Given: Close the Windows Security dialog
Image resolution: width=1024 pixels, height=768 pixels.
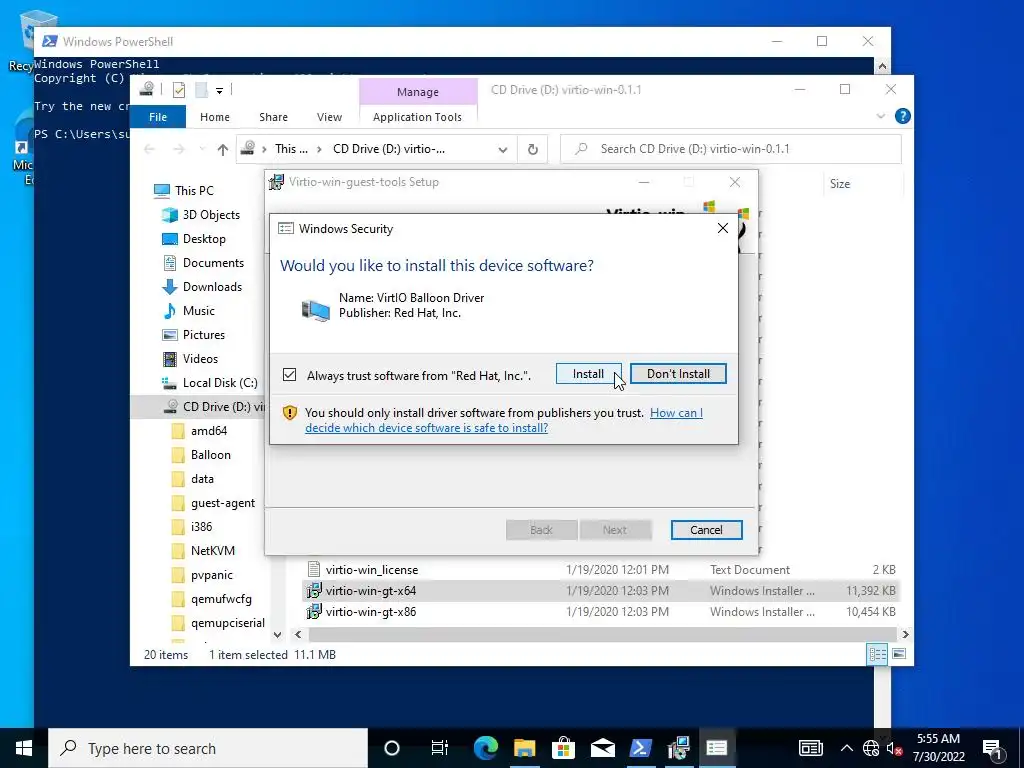Looking at the screenshot, I should (722, 228).
